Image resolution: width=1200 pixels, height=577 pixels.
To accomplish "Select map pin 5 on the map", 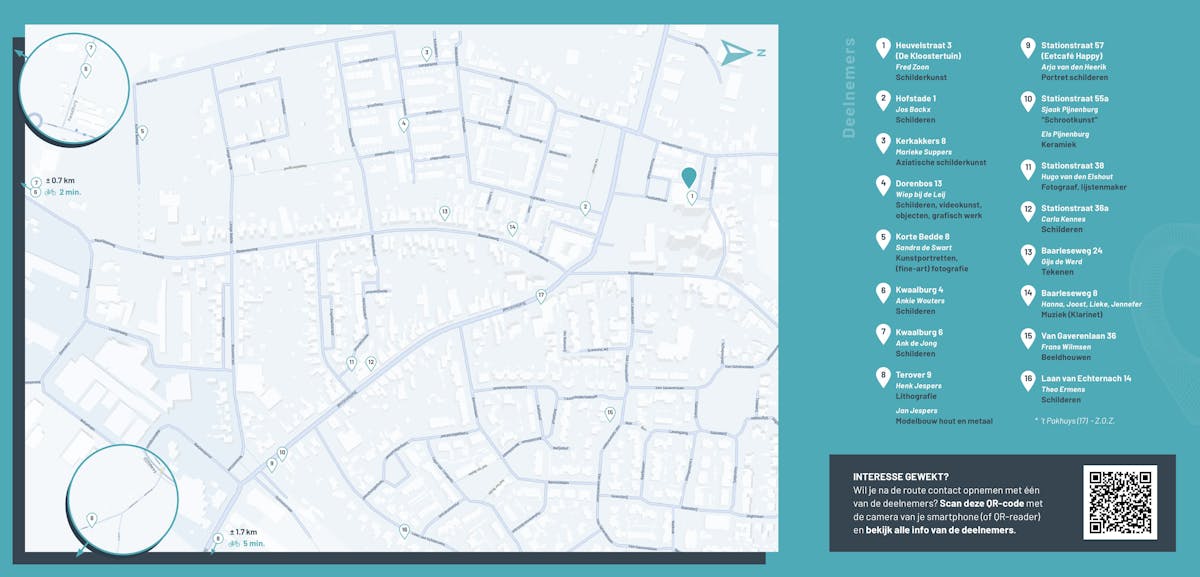I will coord(143,131).
